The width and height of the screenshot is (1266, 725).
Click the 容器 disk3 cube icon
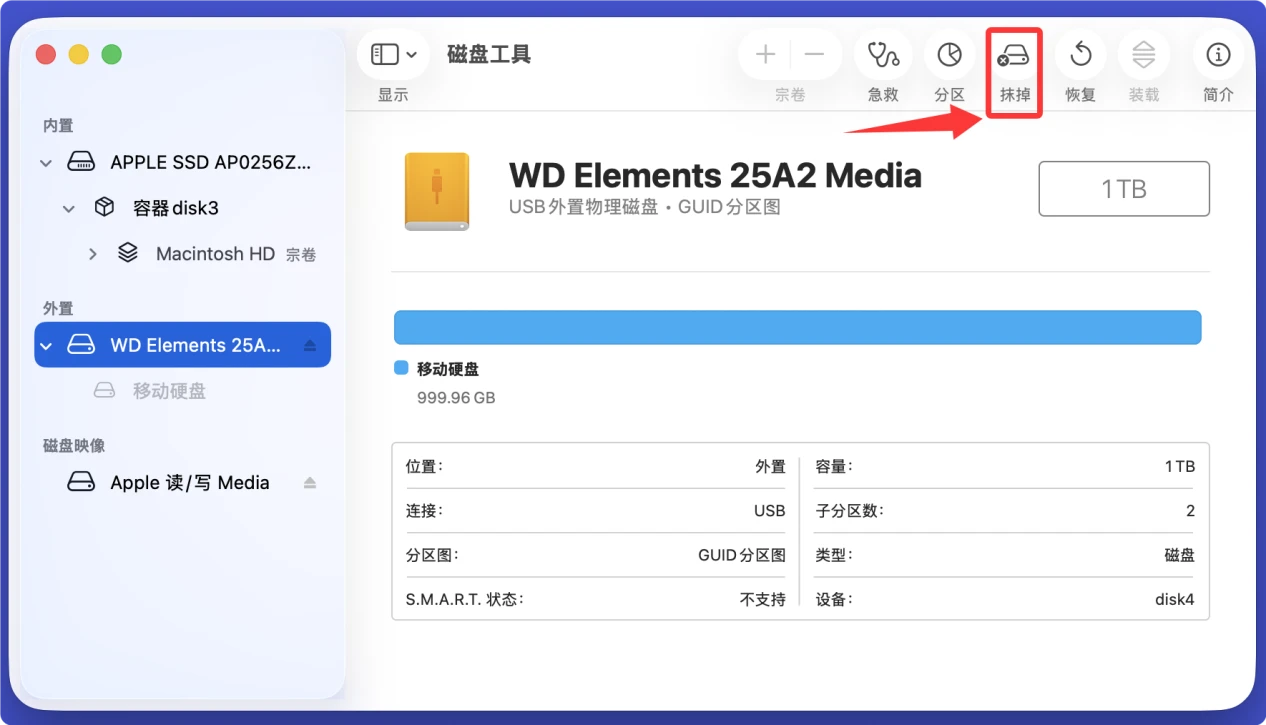[104, 208]
